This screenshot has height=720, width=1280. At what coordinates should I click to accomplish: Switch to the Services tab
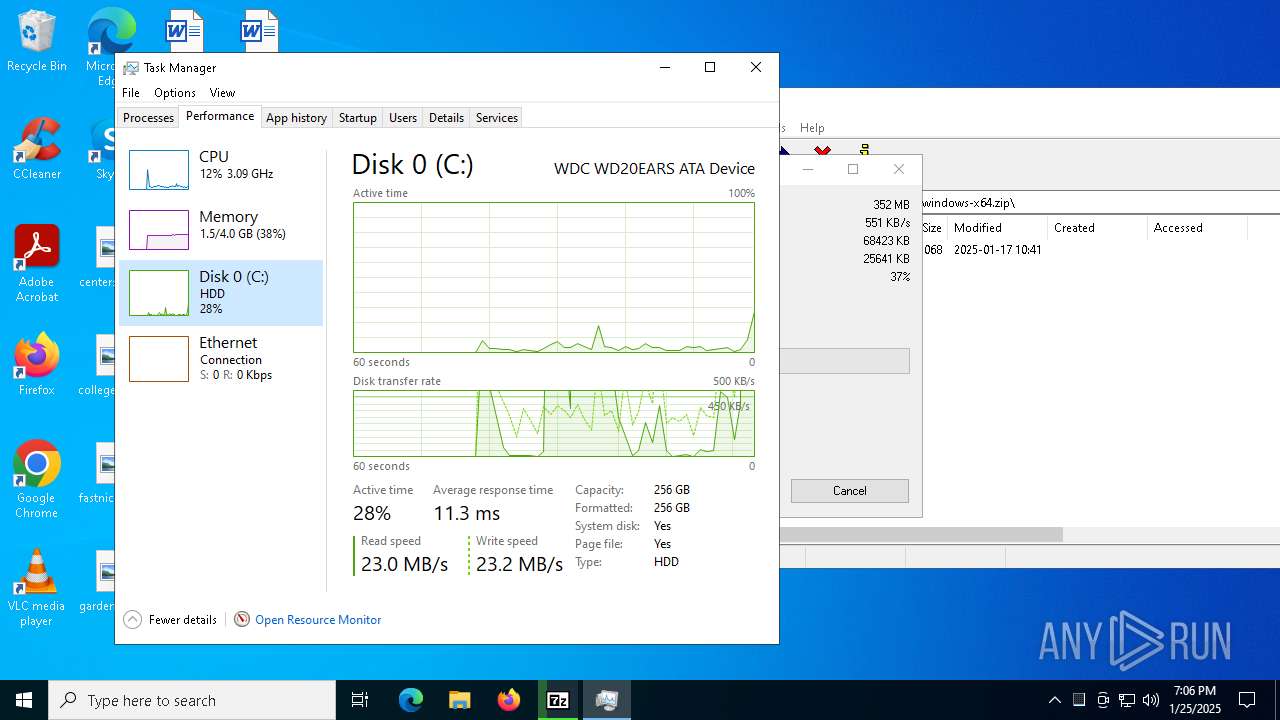(x=497, y=118)
